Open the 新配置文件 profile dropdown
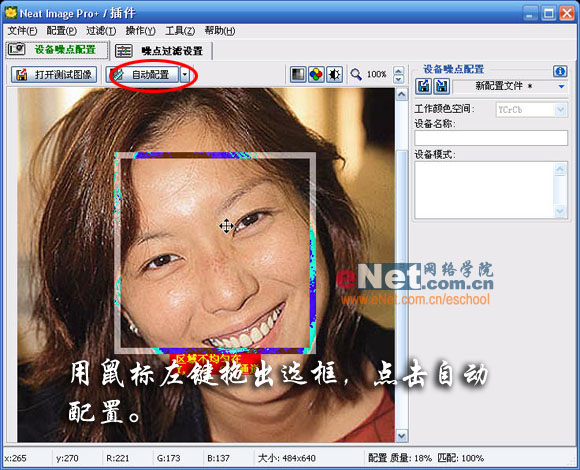Viewport: 580px width, 470px height. 561,87
